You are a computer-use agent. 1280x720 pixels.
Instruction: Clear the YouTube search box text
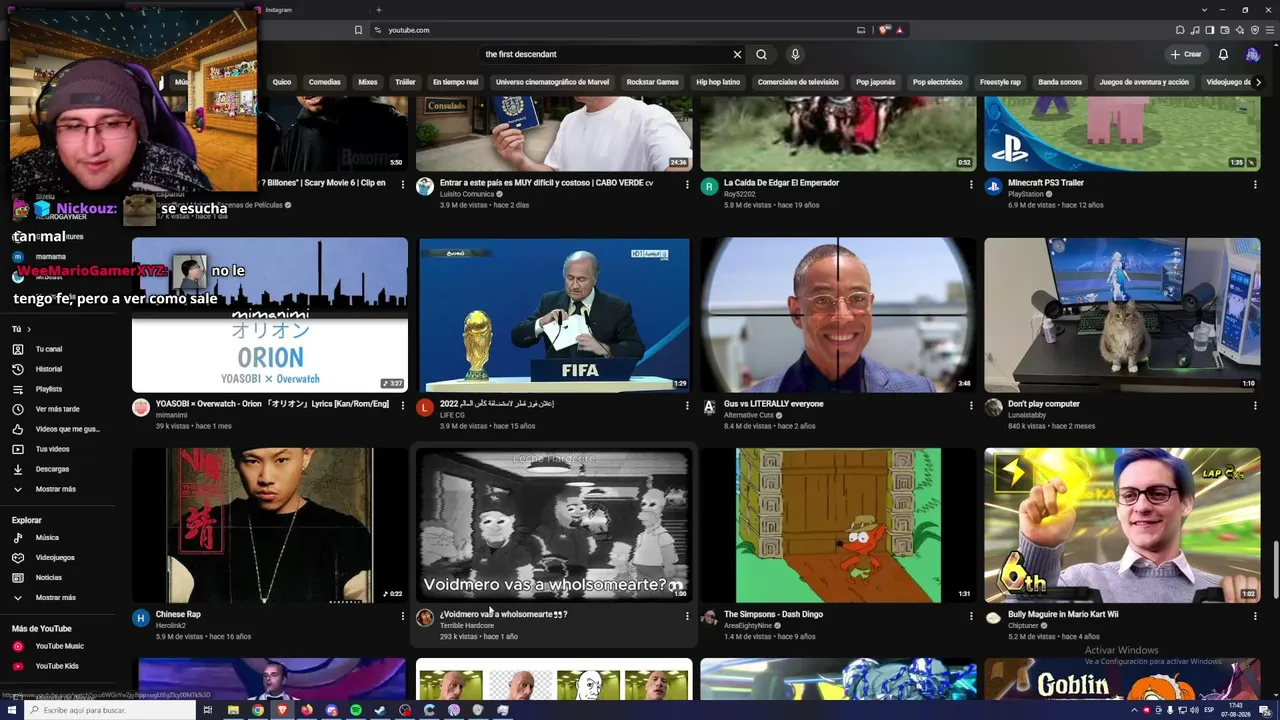pyautogui.click(x=738, y=54)
